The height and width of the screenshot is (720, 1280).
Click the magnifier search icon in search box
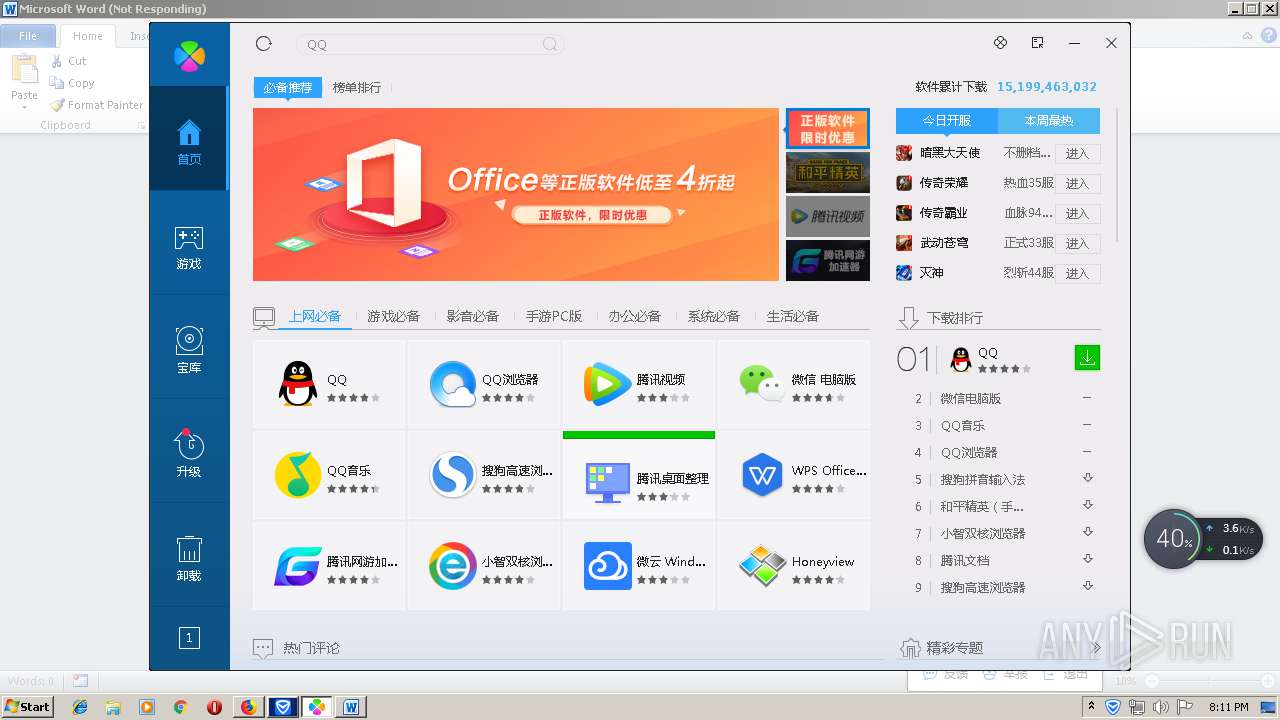pyautogui.click(x=550, y=44)
